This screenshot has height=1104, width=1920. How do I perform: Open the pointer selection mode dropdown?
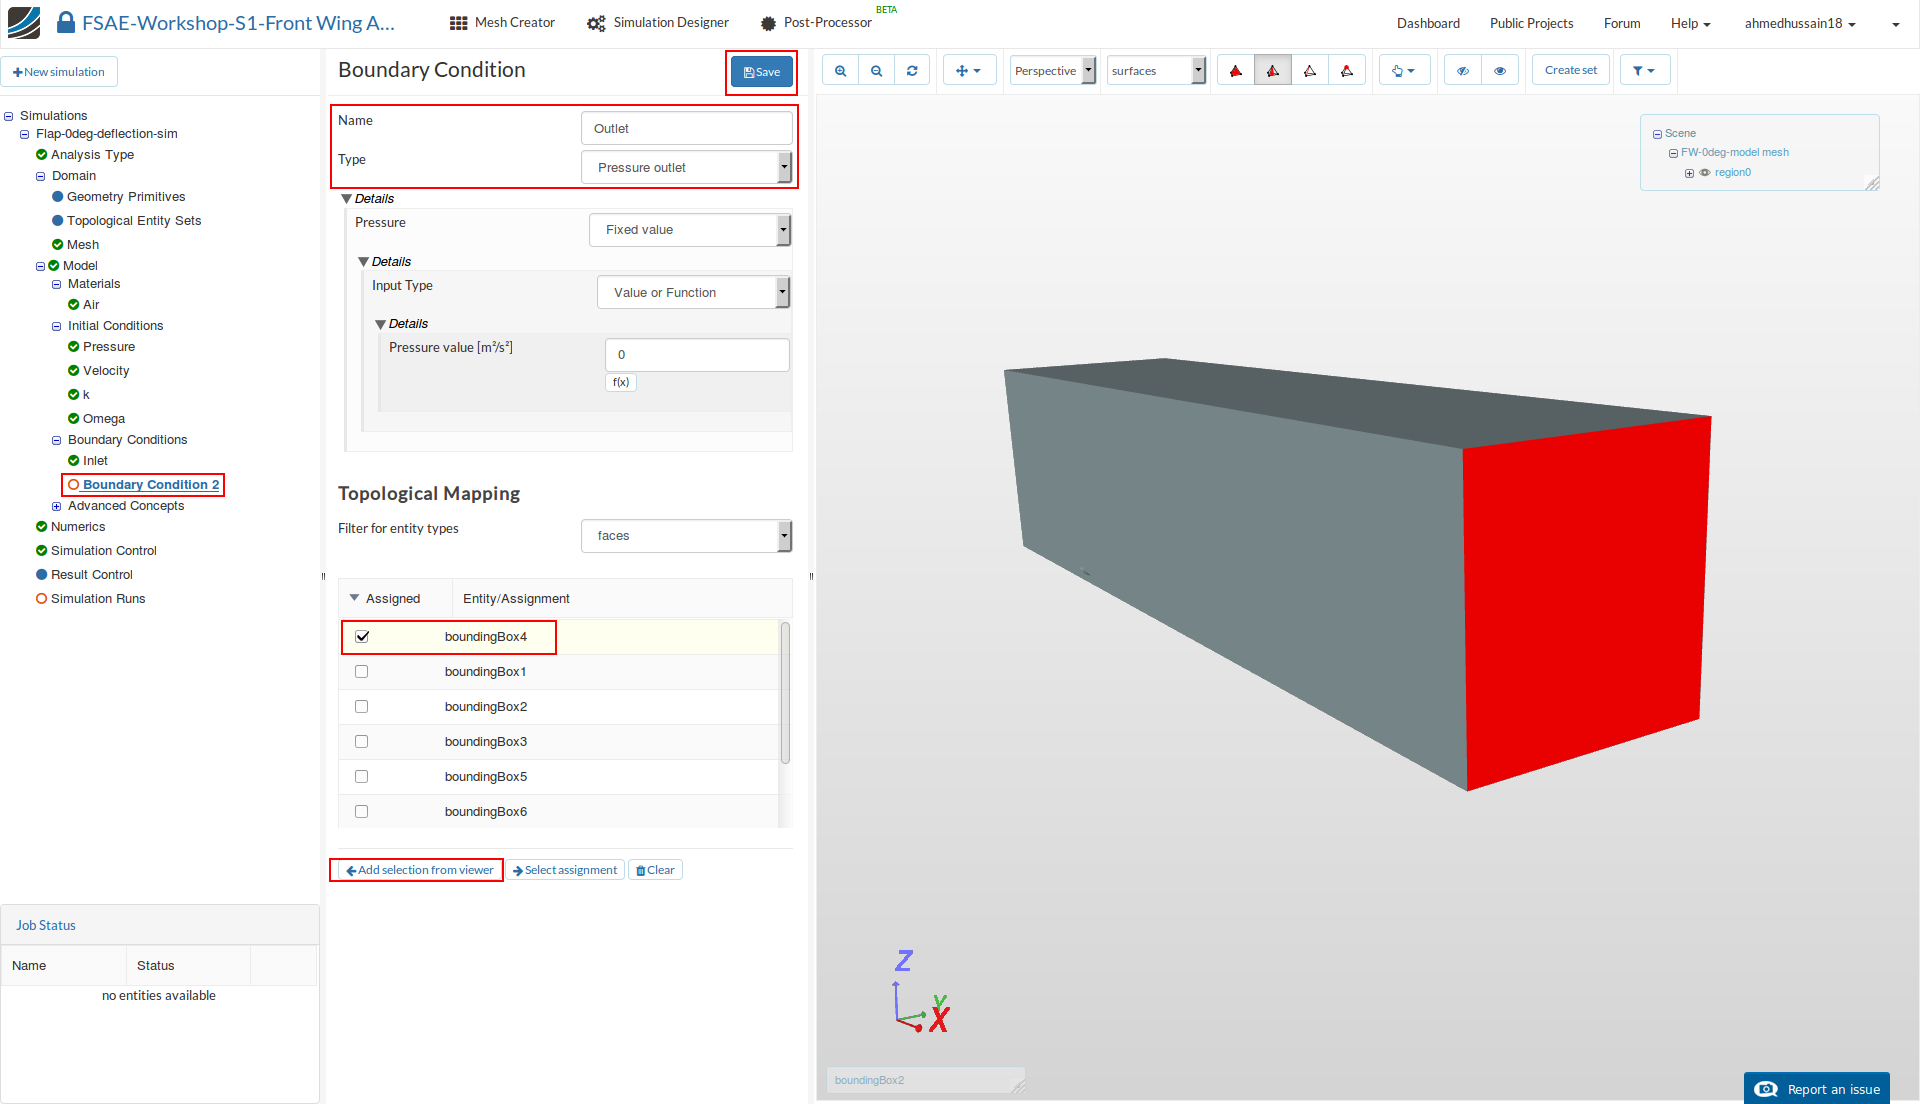pos(1403,71)
